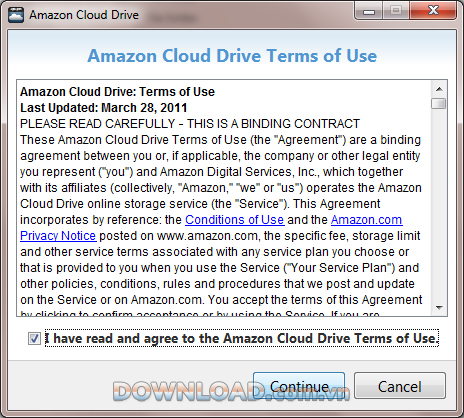The height and width of the screenshot is (418, 464).
Task: Click the greyed-out maximize window button
Action: tap(396, 11)
